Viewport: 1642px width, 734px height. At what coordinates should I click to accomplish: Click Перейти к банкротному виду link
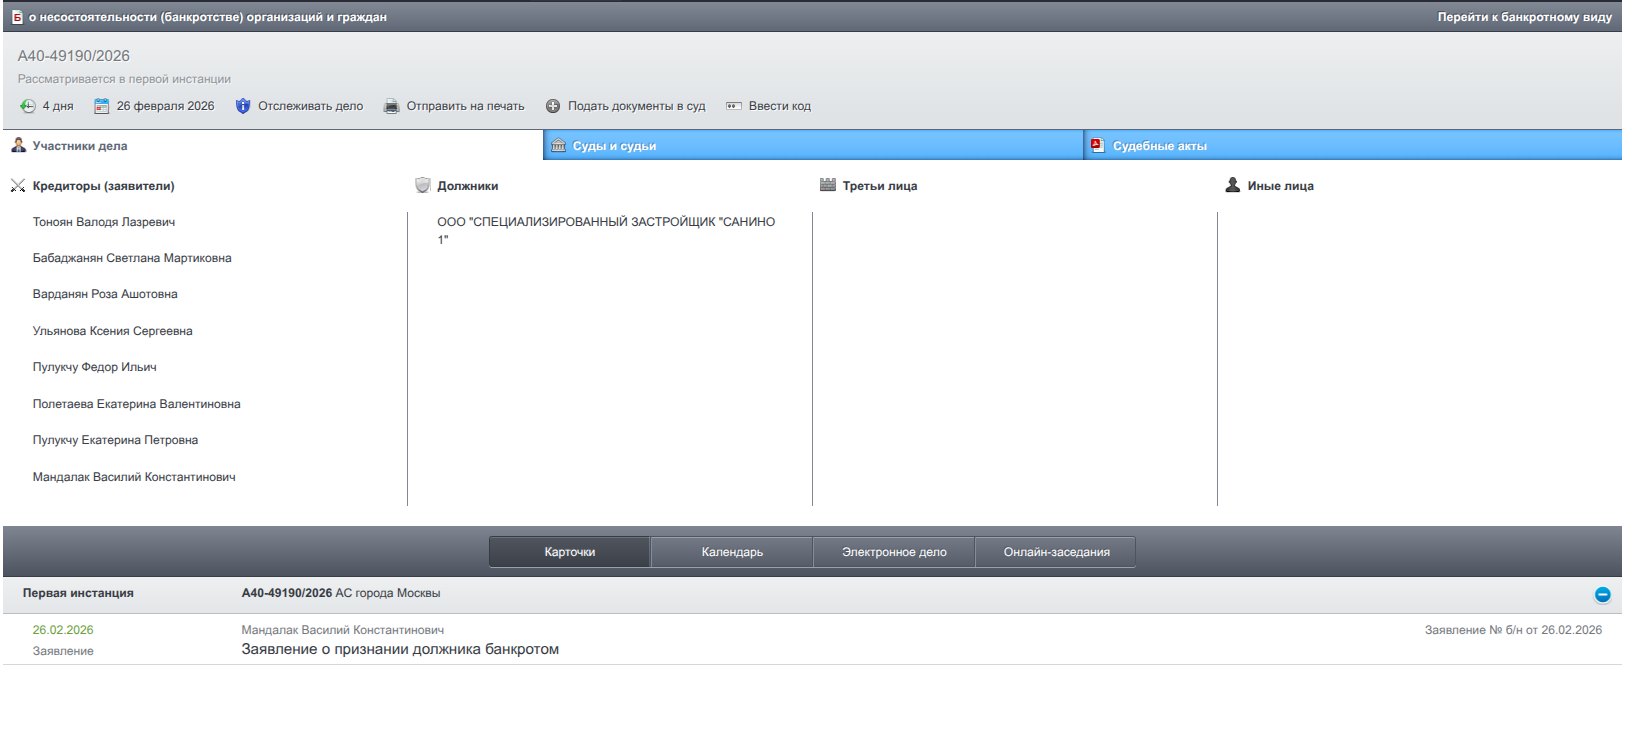(1524, 17)
